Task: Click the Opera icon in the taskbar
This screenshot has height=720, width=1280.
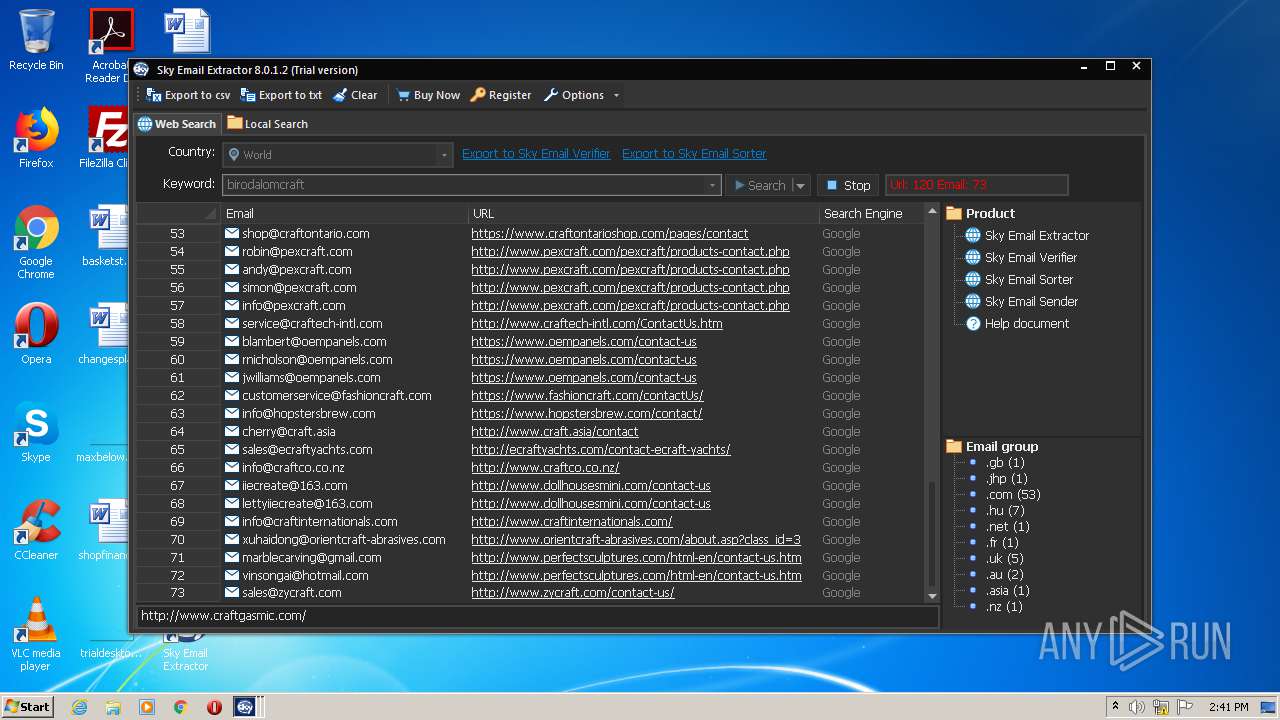Action: 214,706
